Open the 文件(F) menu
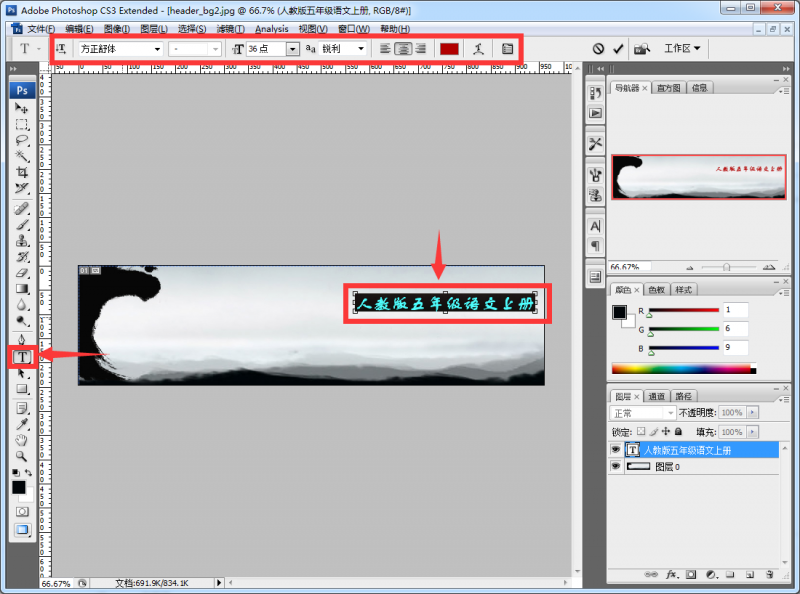Viewport: 800px width, 594px height. [x=41, y=29]
